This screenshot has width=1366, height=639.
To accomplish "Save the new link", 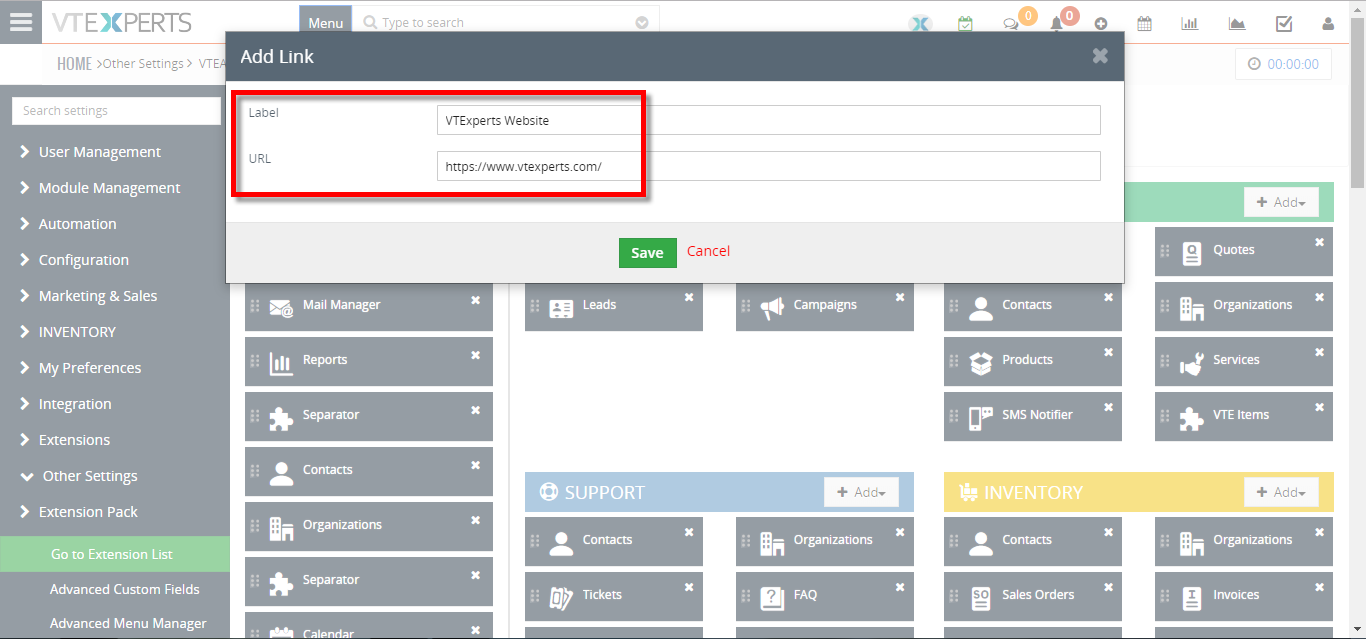I will (648, 253).
